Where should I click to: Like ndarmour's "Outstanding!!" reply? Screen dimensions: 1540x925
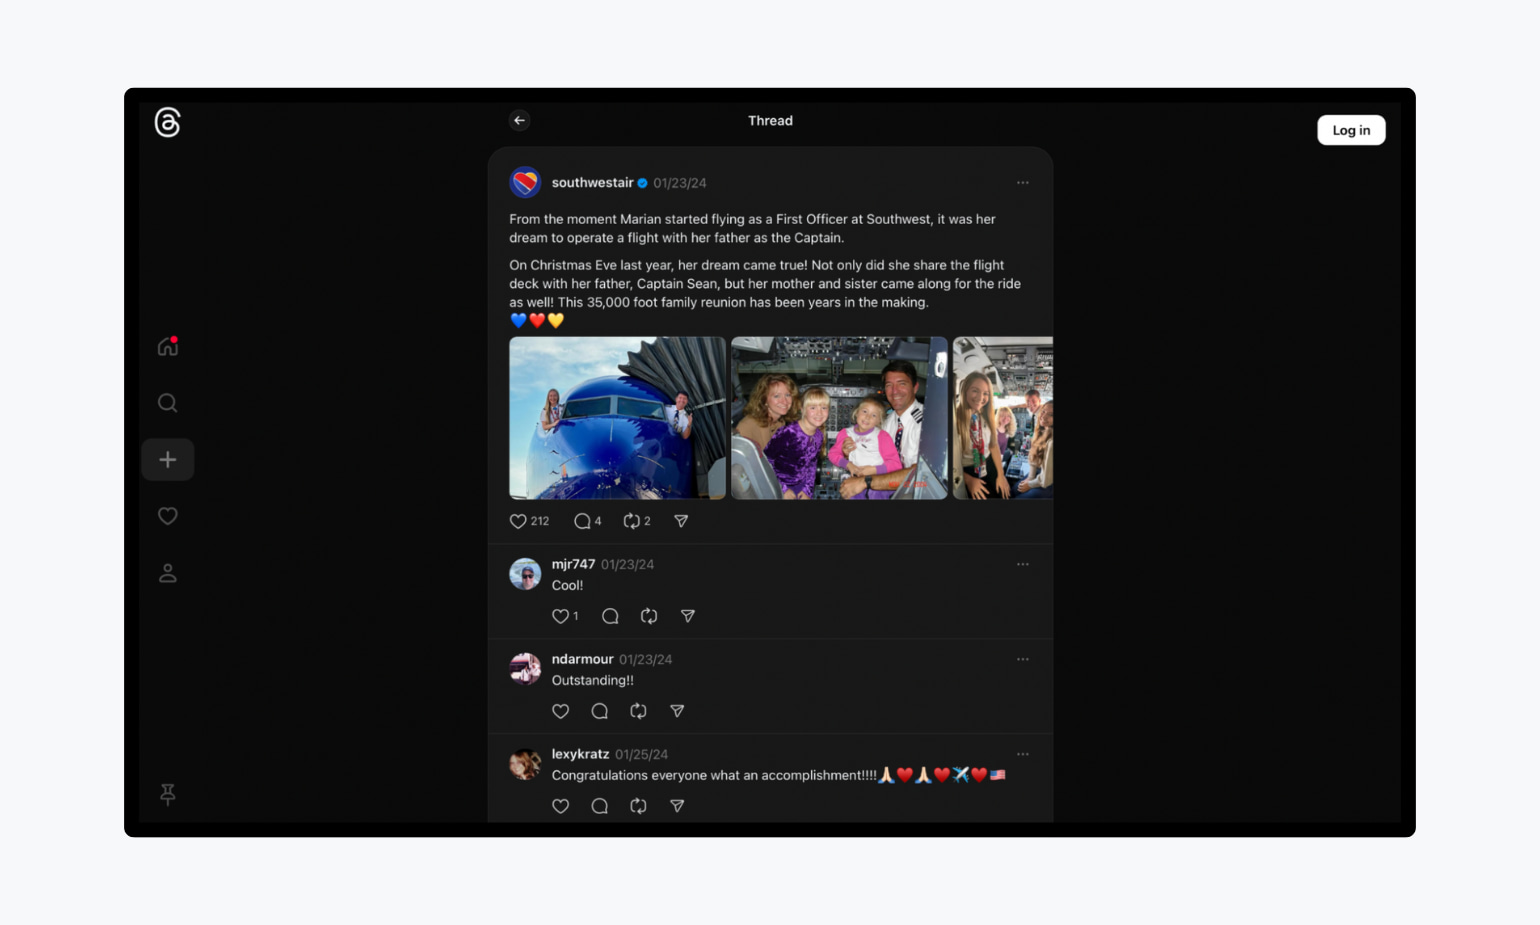tap(560, 711)
